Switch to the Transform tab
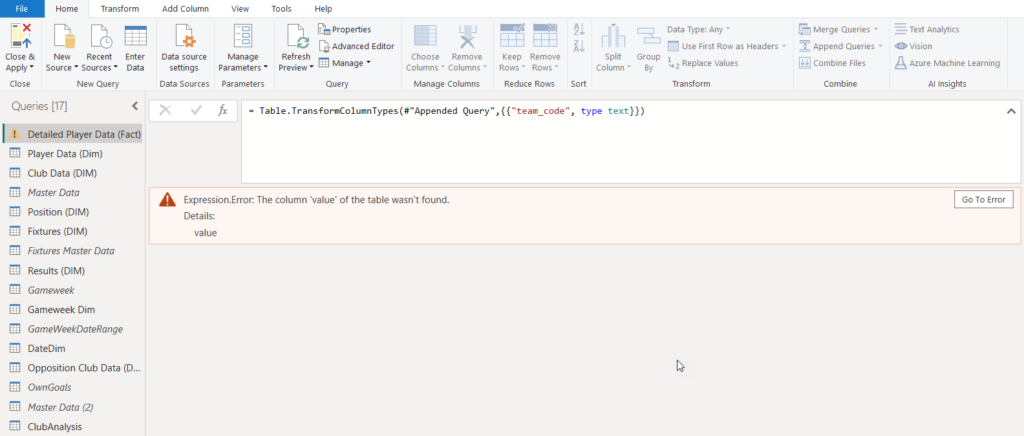 click(x=120, y=8)
